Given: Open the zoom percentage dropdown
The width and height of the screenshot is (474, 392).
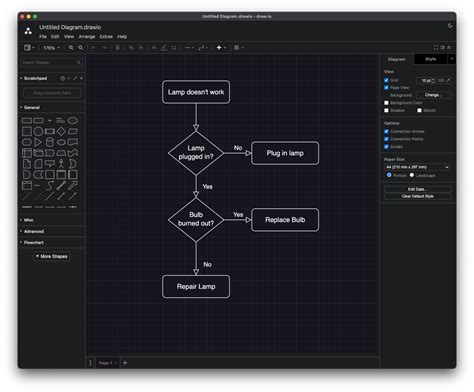Looking at the screenshot, I should click(x=51, y=48).
